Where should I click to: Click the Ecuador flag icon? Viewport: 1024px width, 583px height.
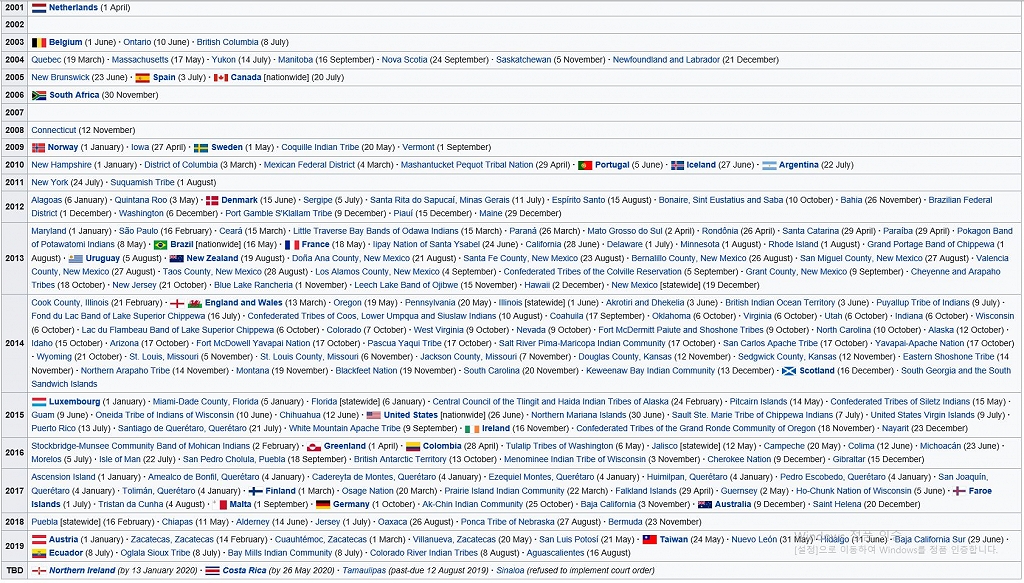click(39, 553)
